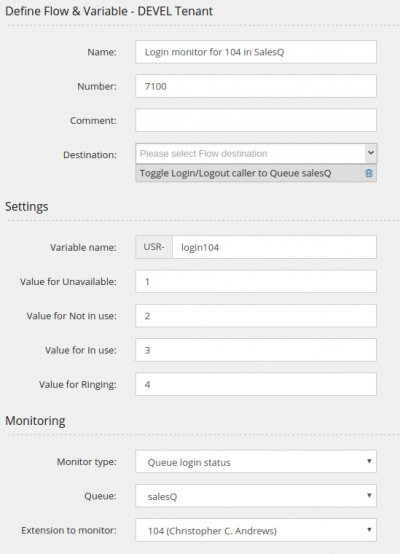Image resolution: width=400 pixels, height=554 pixels.
Task: Open the Flow destination dropdown arrow
Action: (x=371, y=153)
